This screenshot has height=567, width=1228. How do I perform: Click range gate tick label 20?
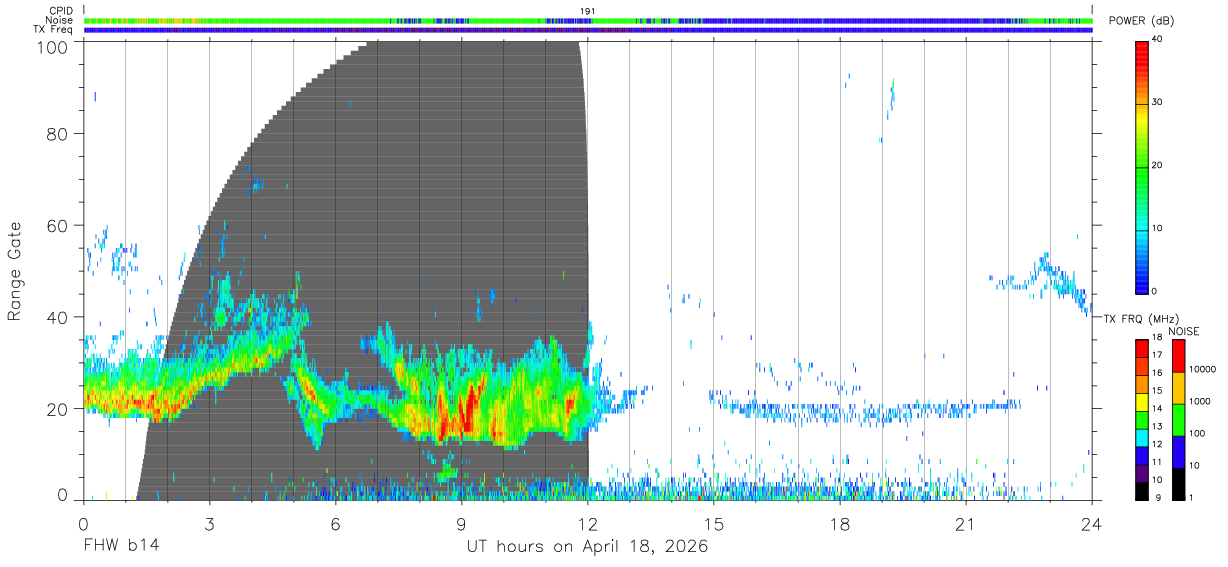(59, 409)
